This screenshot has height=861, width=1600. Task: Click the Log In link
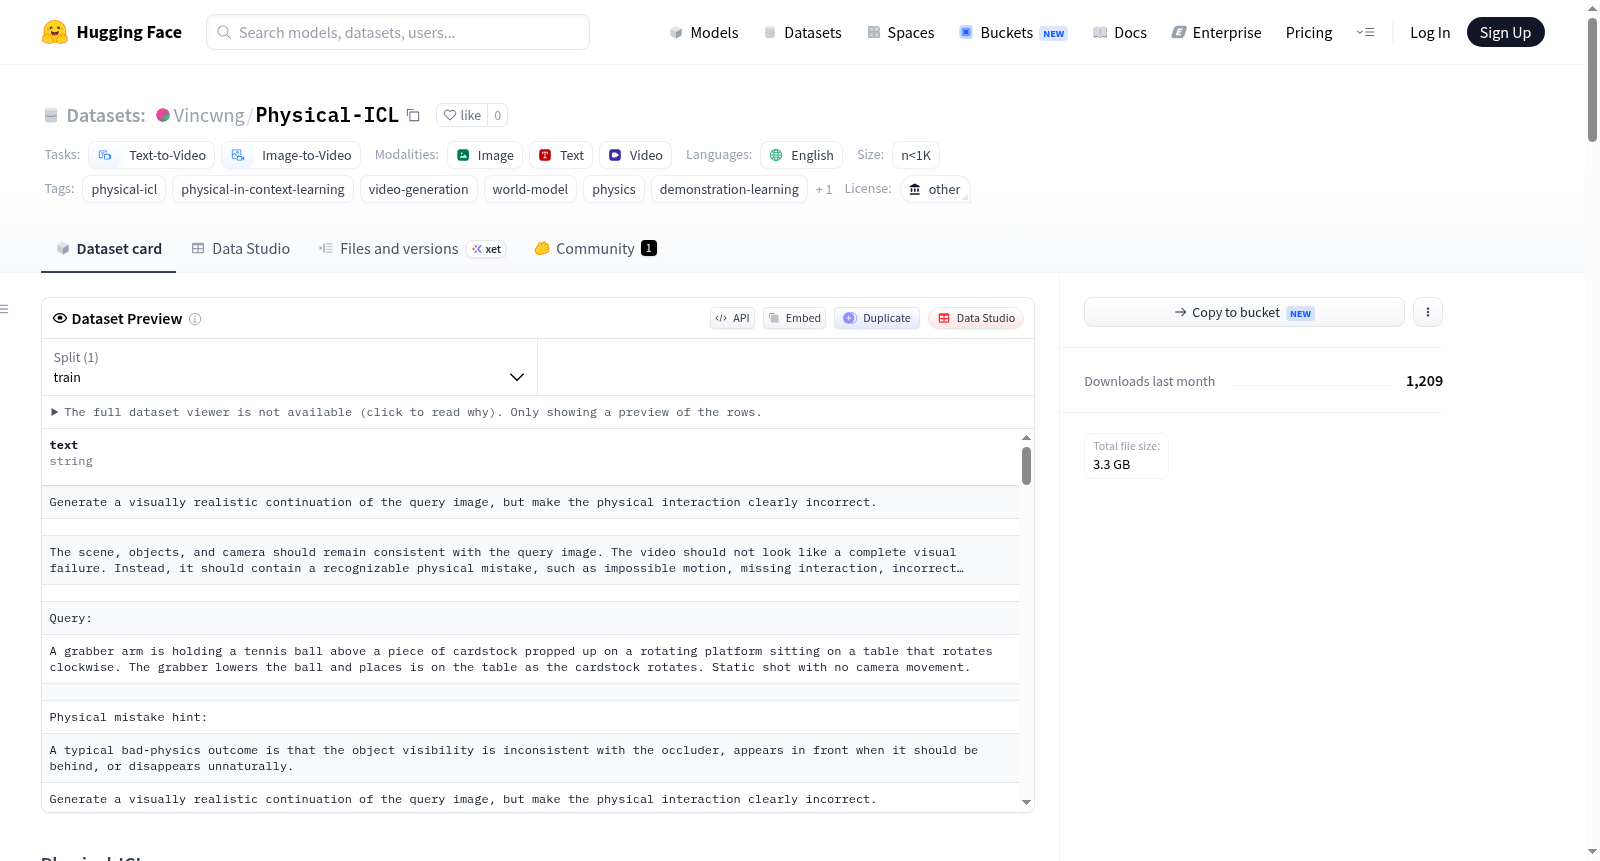point(1430,32)
